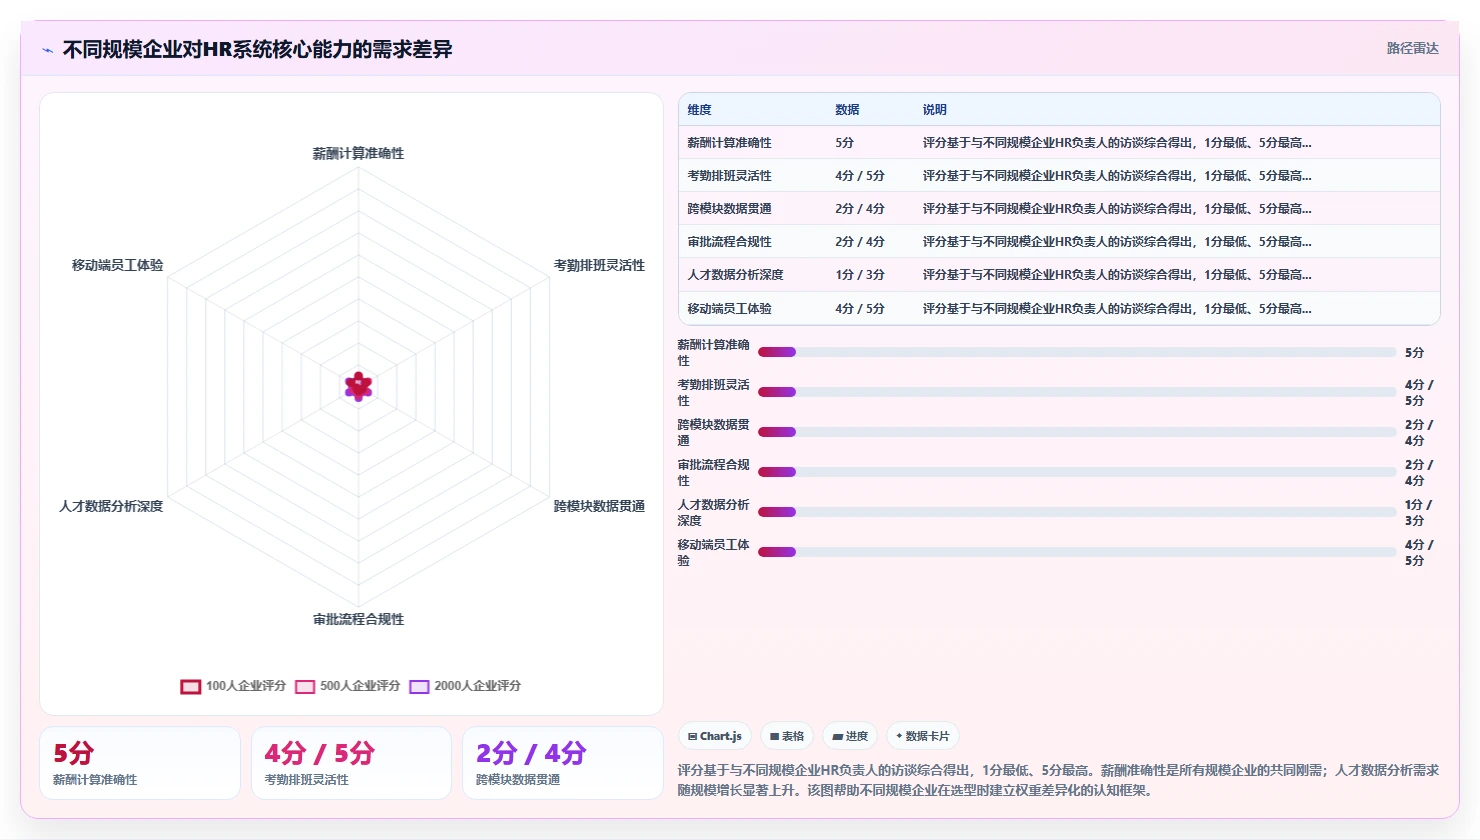Screen dimensions: 1480x840
Task: Click the 考勤排班灵活性 radar axis label
Action: tap(600, 265)
